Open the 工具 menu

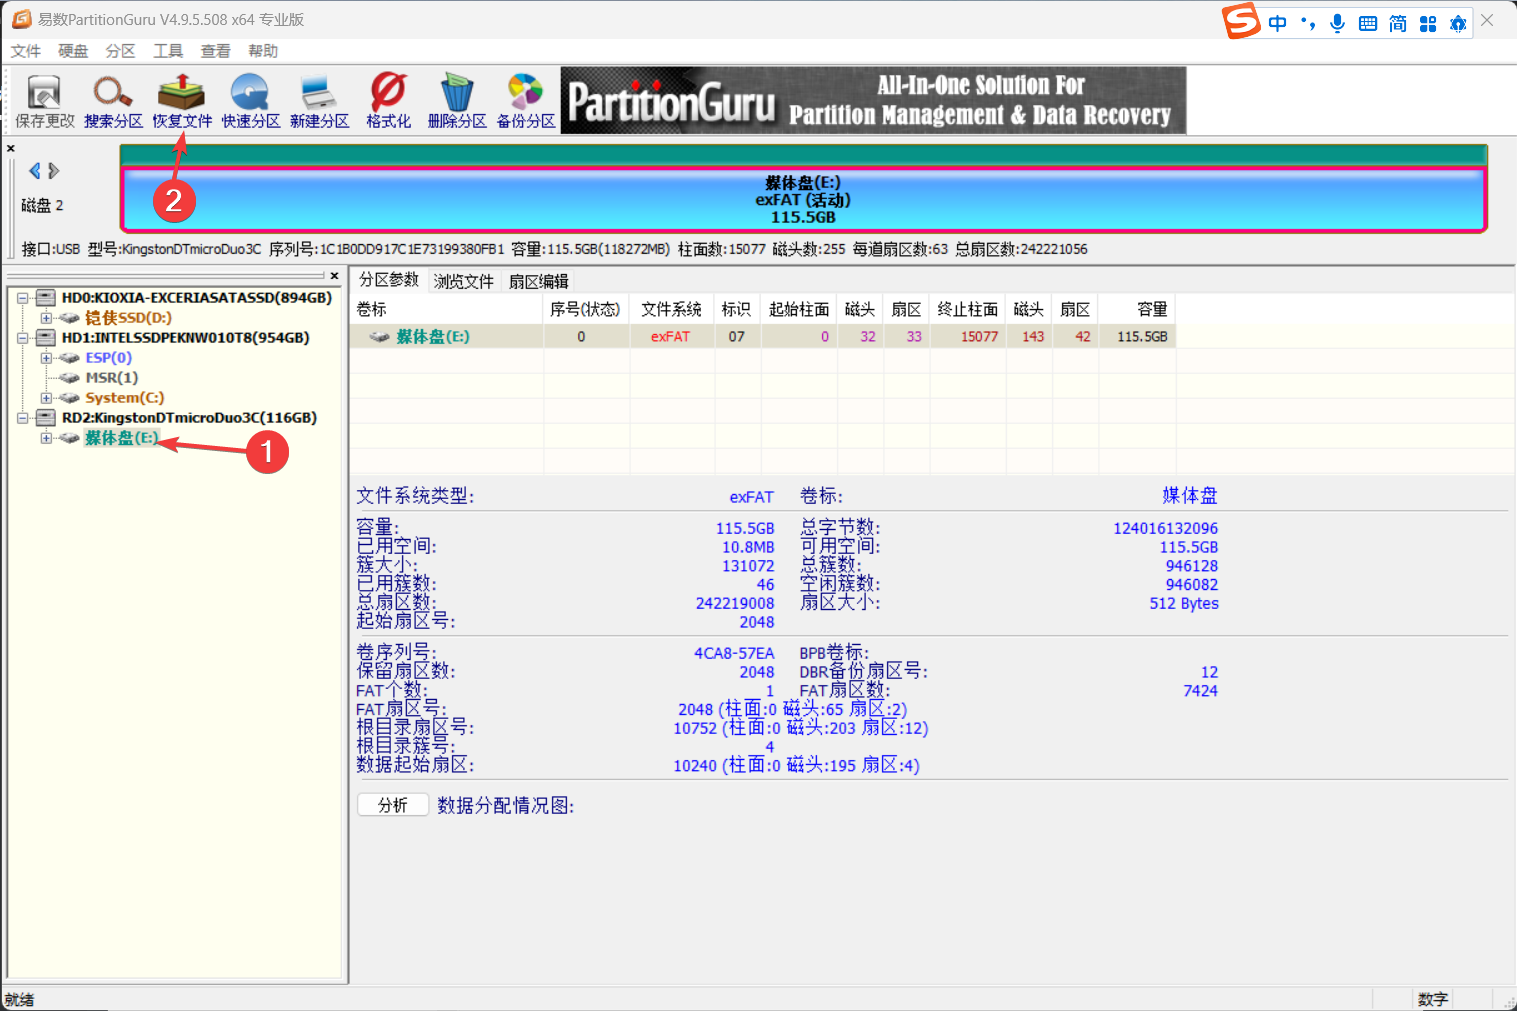(x=168, y=51)
